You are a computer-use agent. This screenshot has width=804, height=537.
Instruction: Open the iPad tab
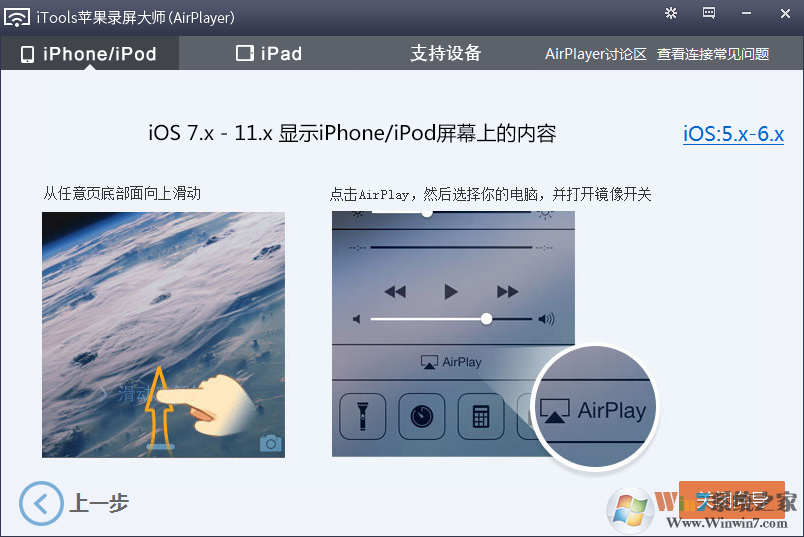pyautogui.click(x=269, y=53)
